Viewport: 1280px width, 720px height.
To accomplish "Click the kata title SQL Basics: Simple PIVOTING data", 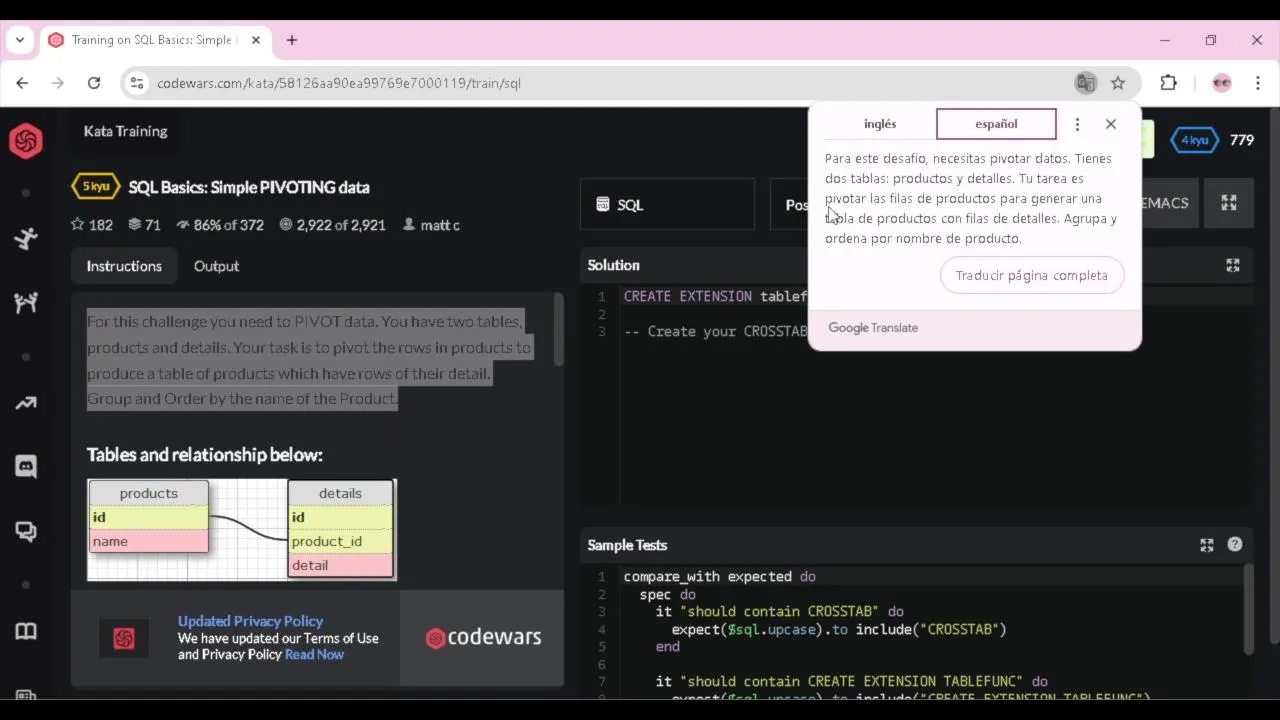I will pyautogui.click(x=249, y=187).
